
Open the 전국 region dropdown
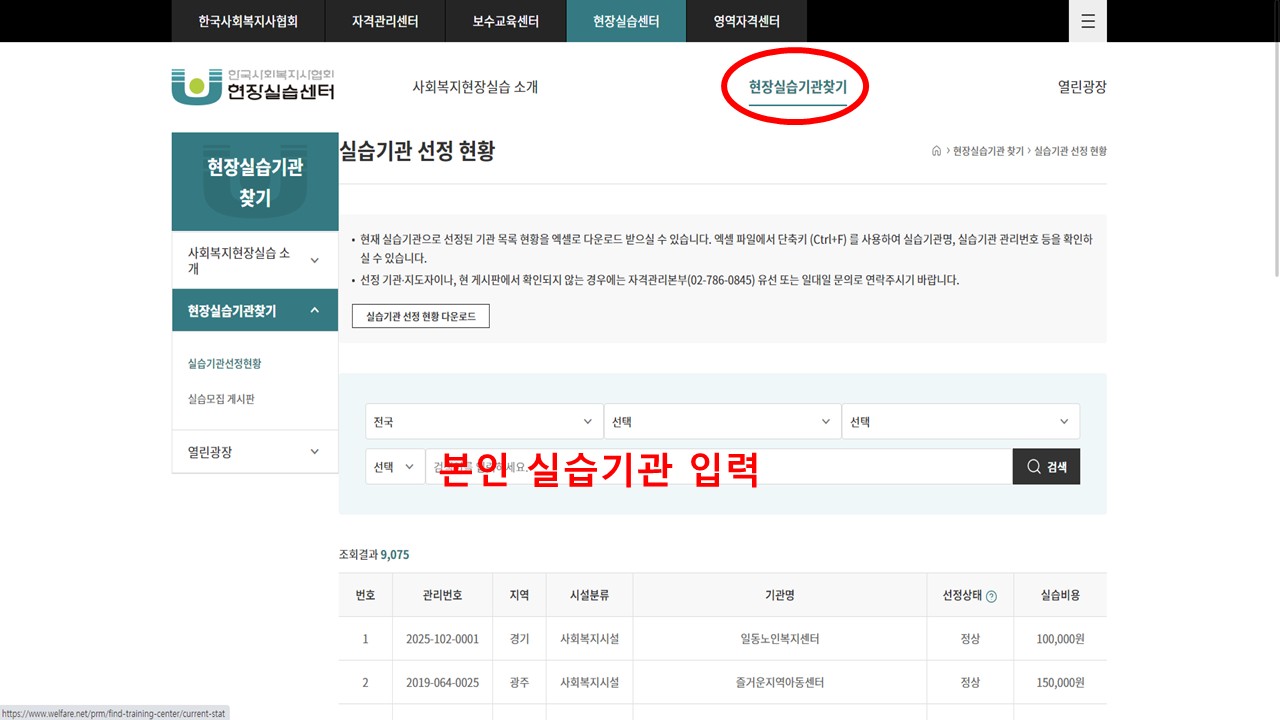coord(484,422)
